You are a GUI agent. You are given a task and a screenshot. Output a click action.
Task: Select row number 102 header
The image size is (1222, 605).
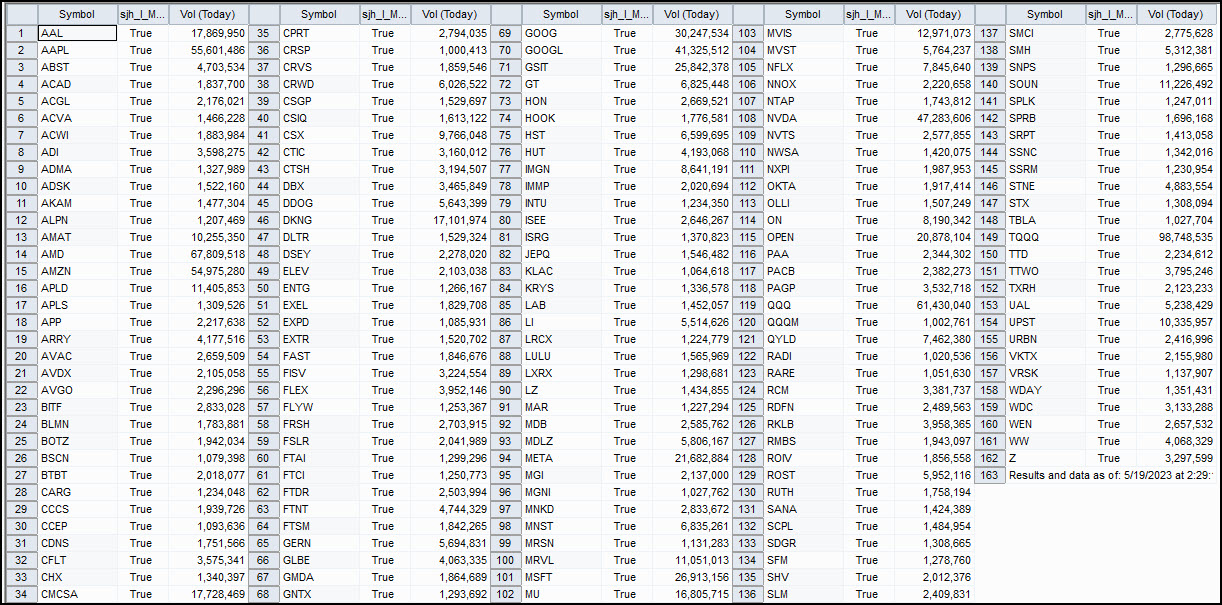point(505,594)
